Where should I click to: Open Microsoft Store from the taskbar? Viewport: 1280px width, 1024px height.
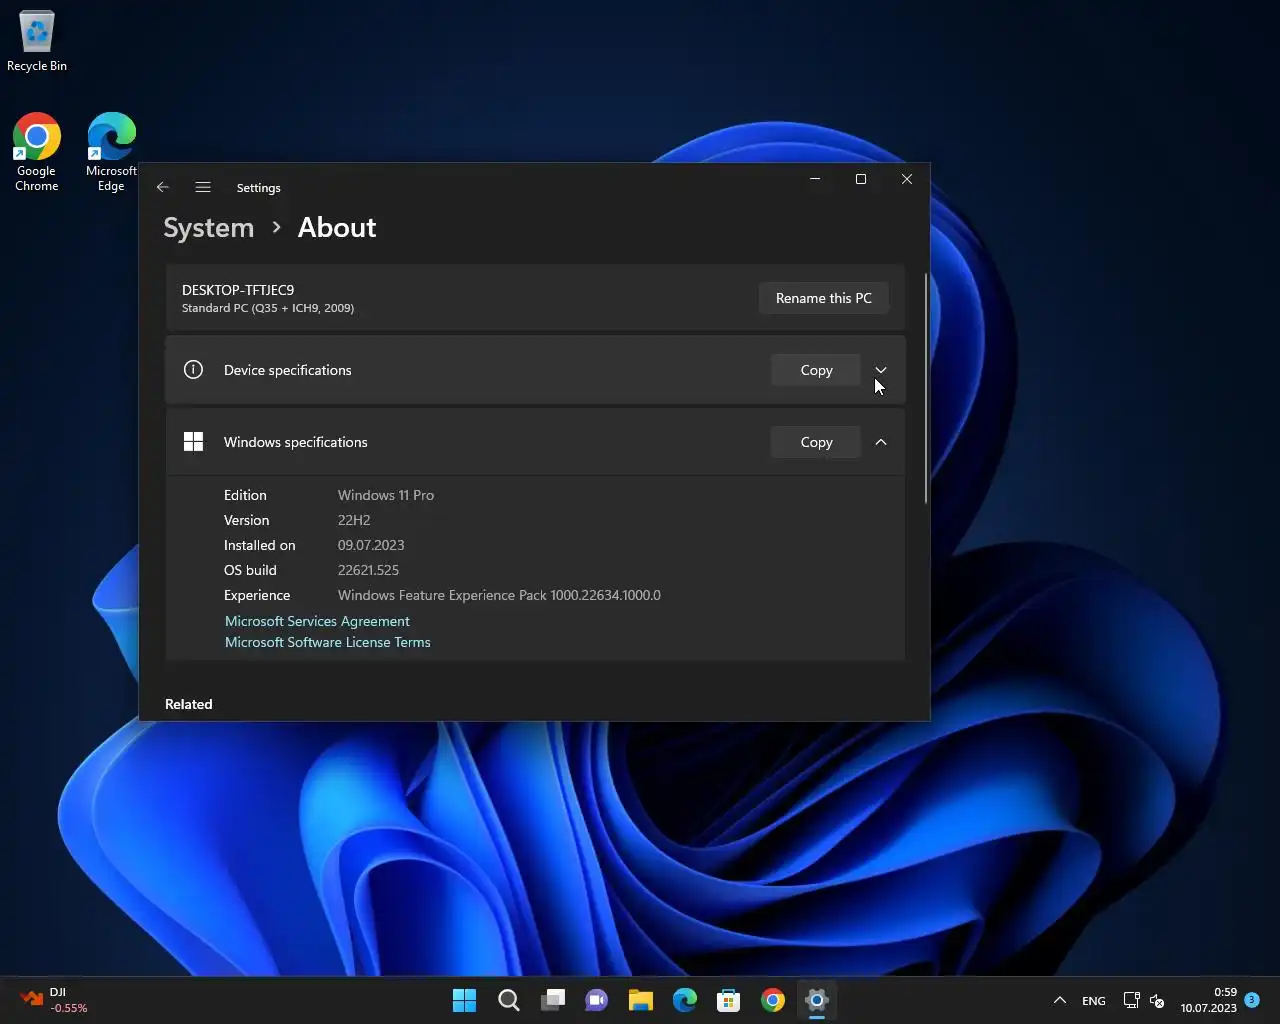tap(729, 1000)
